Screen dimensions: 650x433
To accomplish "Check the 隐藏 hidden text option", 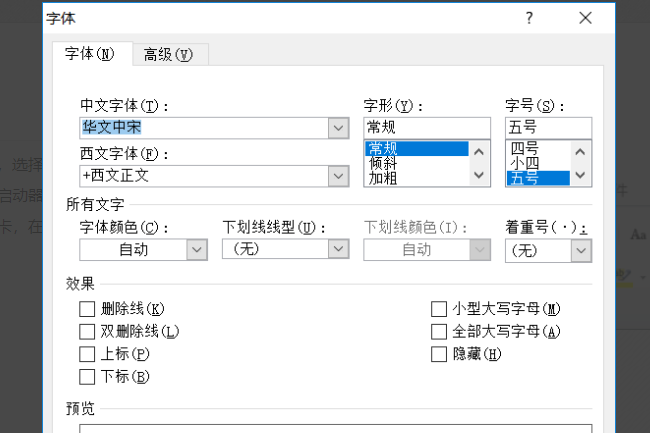I will tap(439, 354).
